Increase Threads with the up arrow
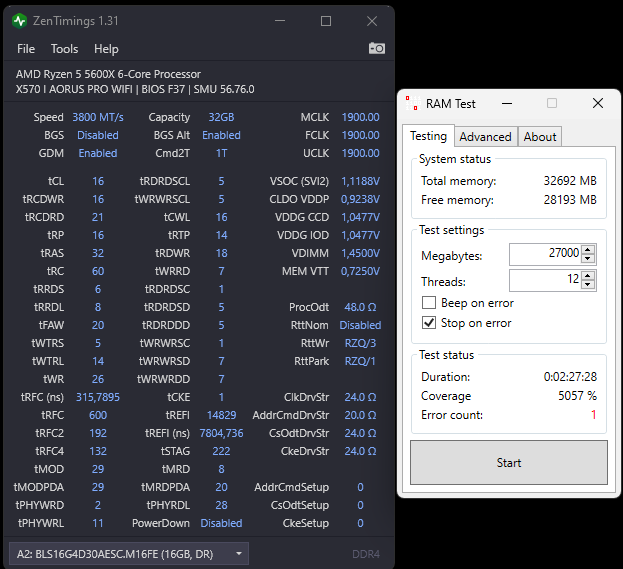This screenshot has width=623, height=569. pyautogui.click(x=588, y=275)
